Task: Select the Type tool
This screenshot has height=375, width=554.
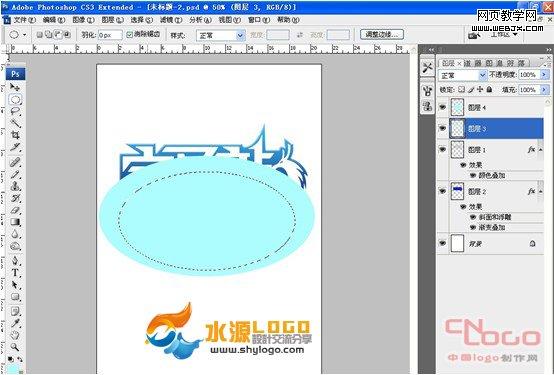Action: click(15, 273)
